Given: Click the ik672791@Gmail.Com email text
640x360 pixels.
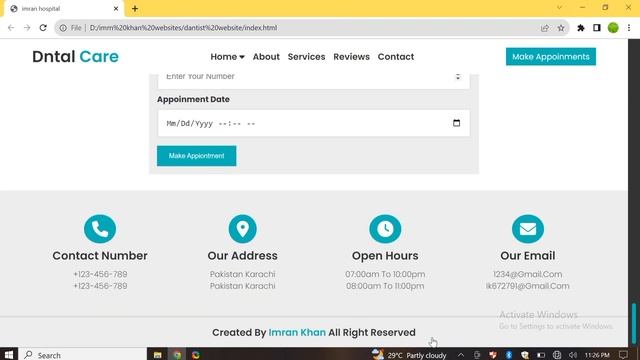Looking at the screenshot, I should (528, 286).
